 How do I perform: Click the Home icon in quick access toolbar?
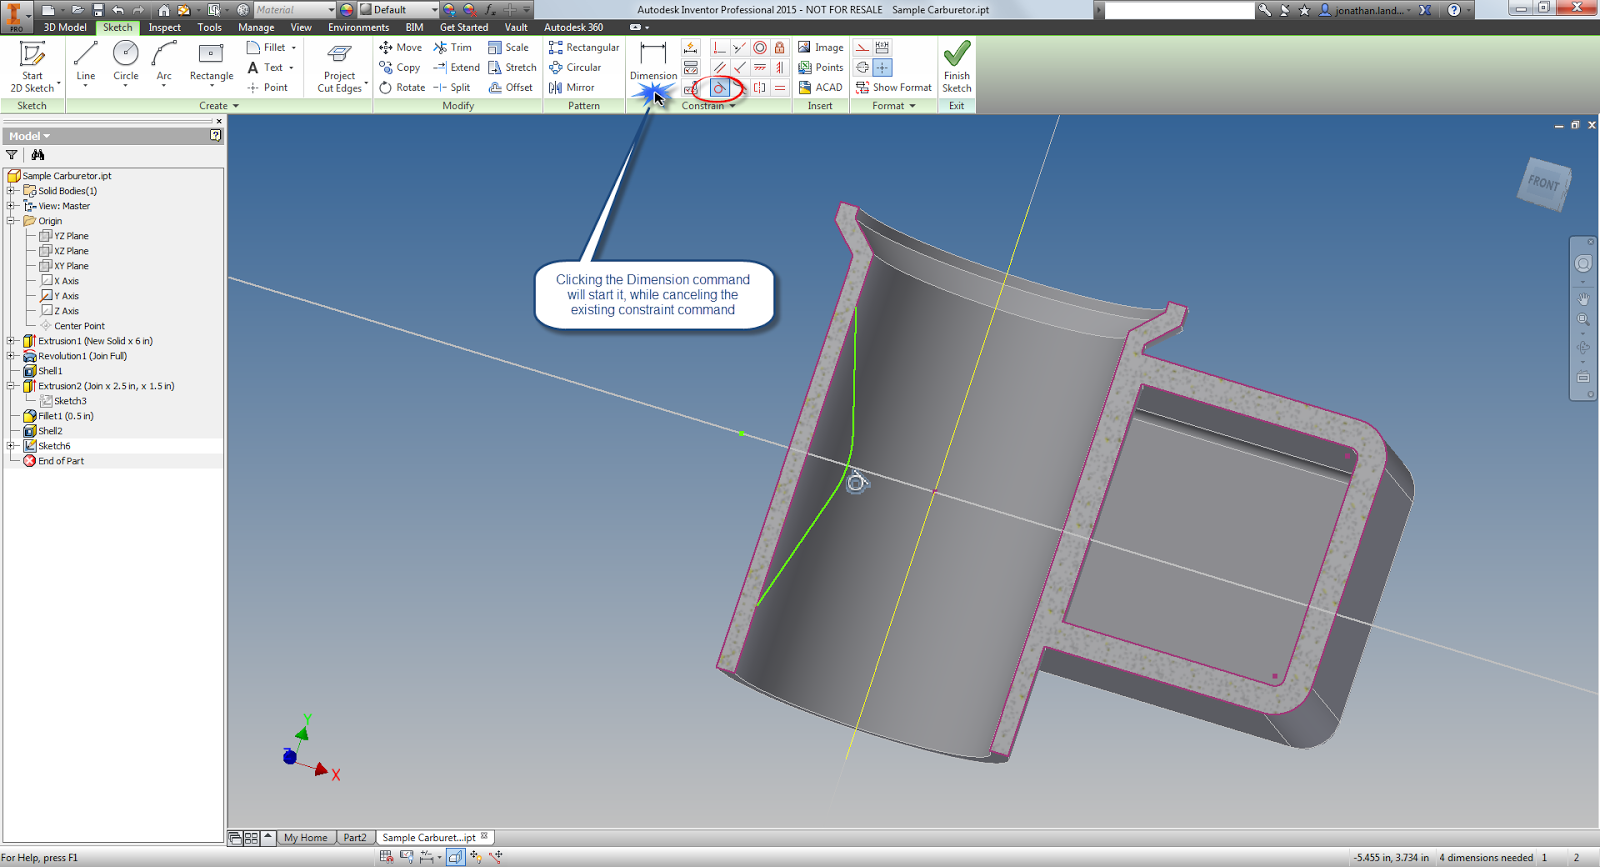click(x=164, y=10)
